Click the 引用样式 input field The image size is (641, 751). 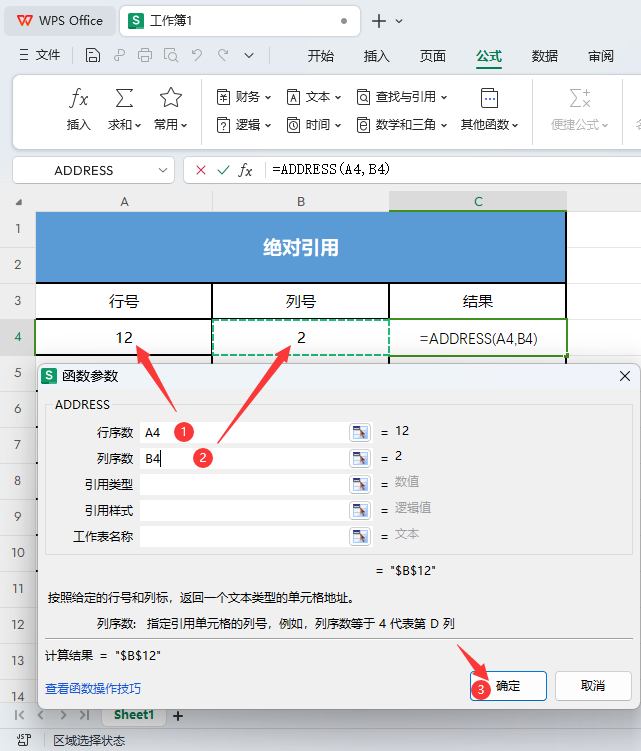point(244,511)
